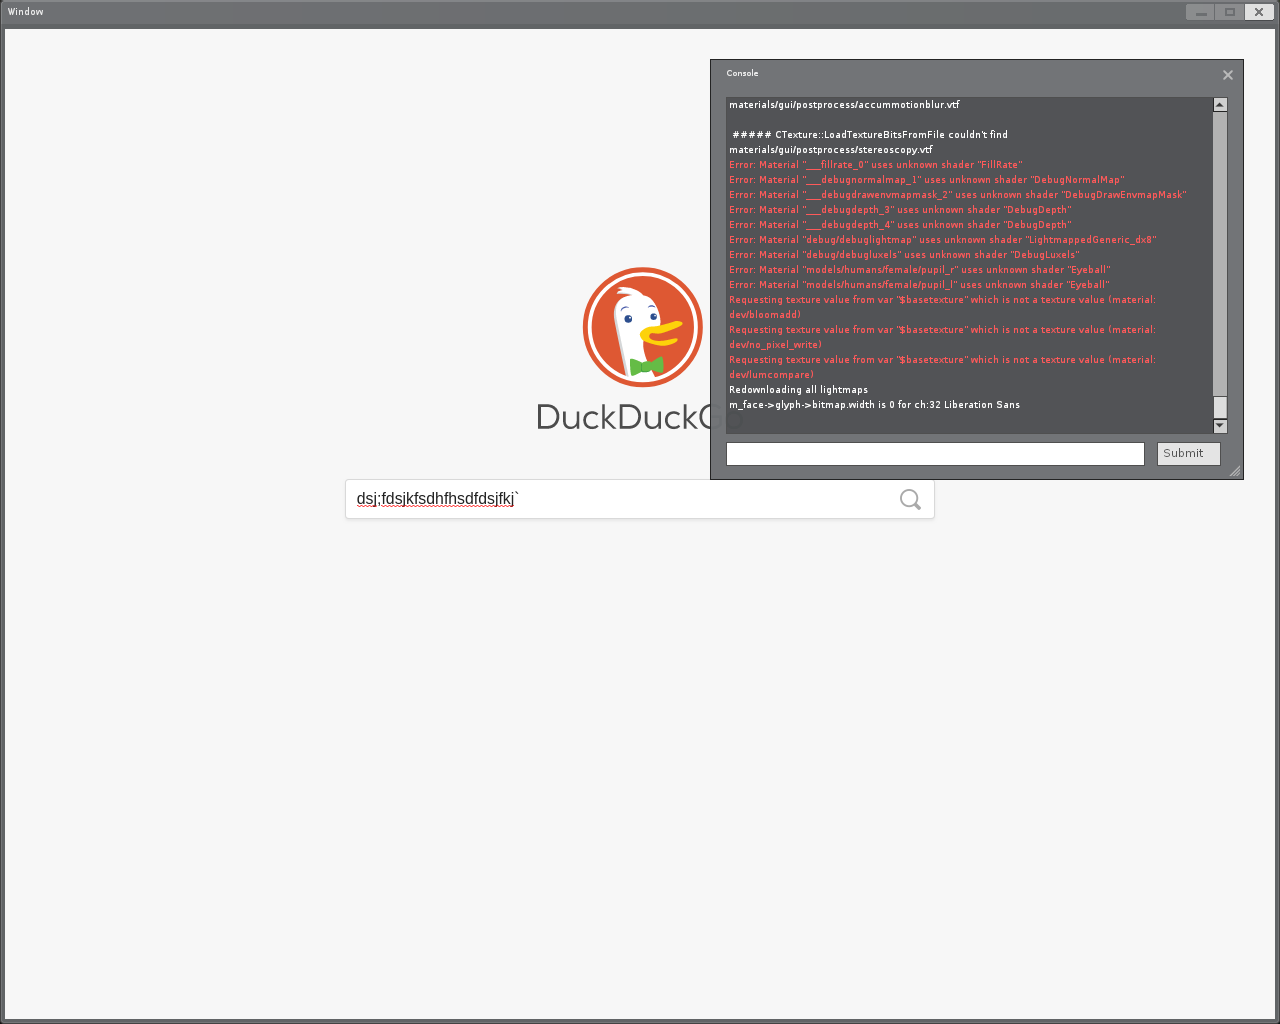The image size is (1280, 1024).
Task: Click the pupil_r Eyeball shader error
Action: click(x=918, y=269)
